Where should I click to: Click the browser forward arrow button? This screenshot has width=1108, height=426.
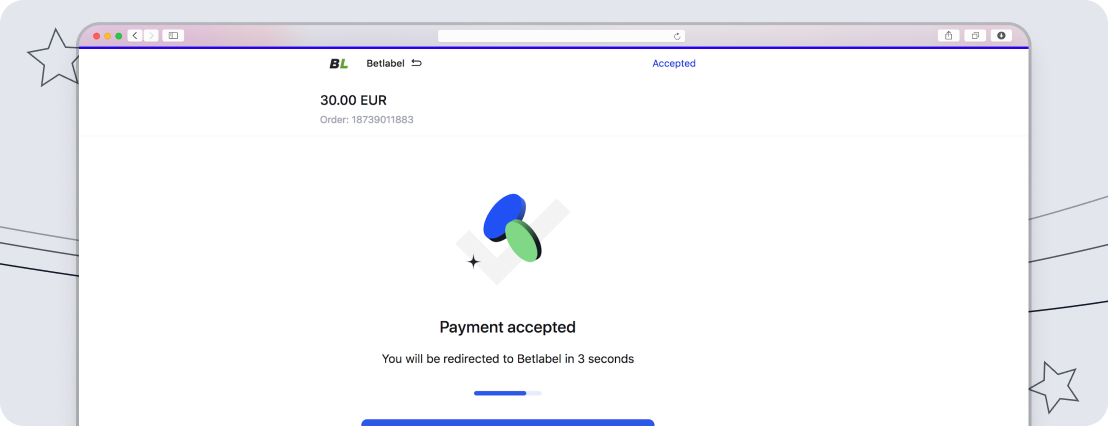pos(151,36)
